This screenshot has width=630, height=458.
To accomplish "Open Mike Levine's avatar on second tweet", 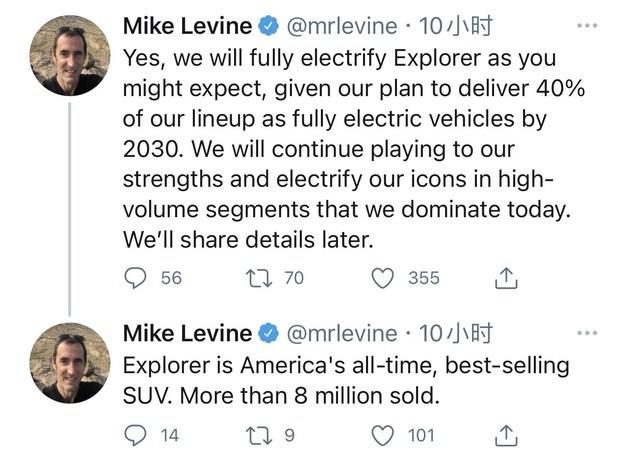I will pos(70,362).
